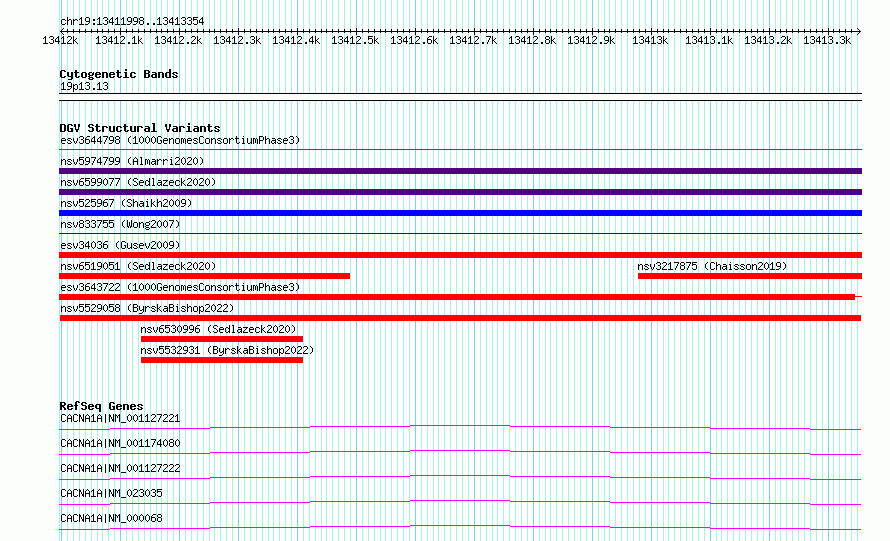Click the nsv833755 (Wong2007) label
The height and width of the screenshot is (541, 890).
[x=120, y=224]
